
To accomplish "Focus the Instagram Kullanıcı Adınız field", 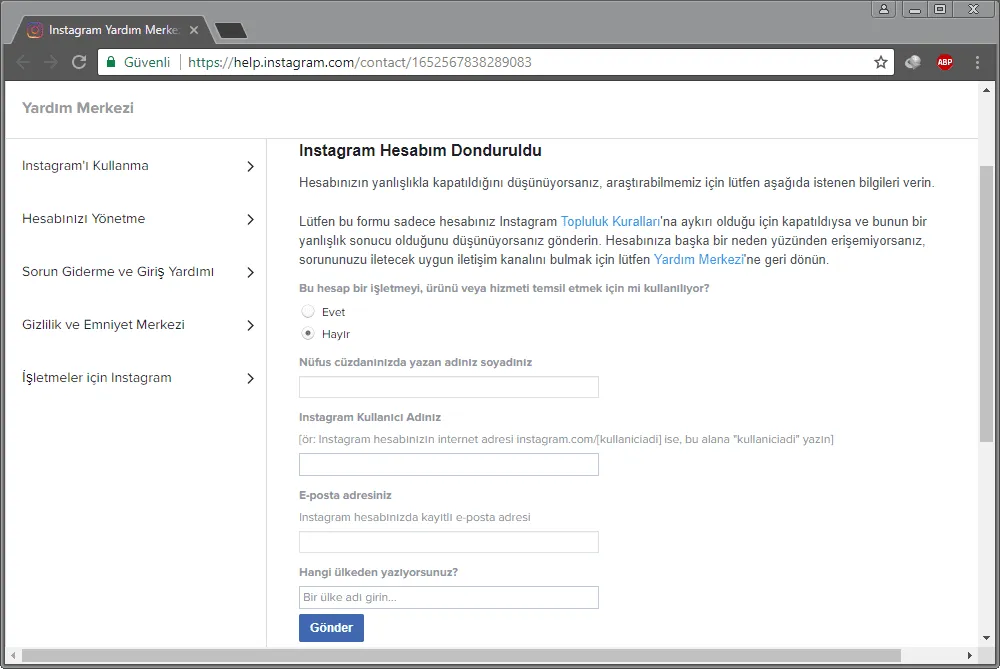I will [x=448, y=464].
